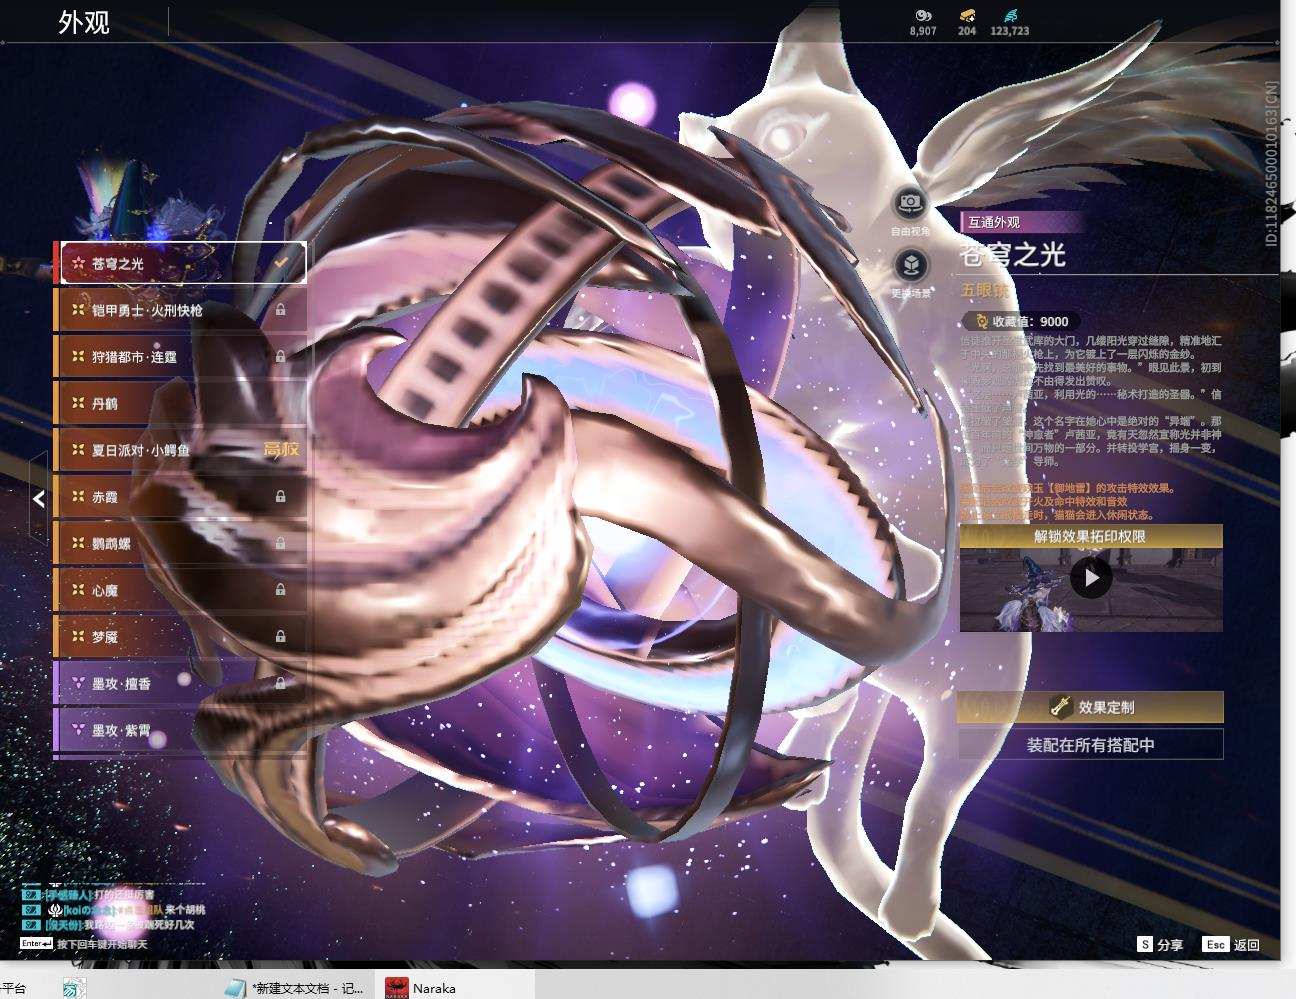This screenshot has height=999, width=1296.
Task: Click the lock icon on 赤霞 row
Action: point(281,496)
